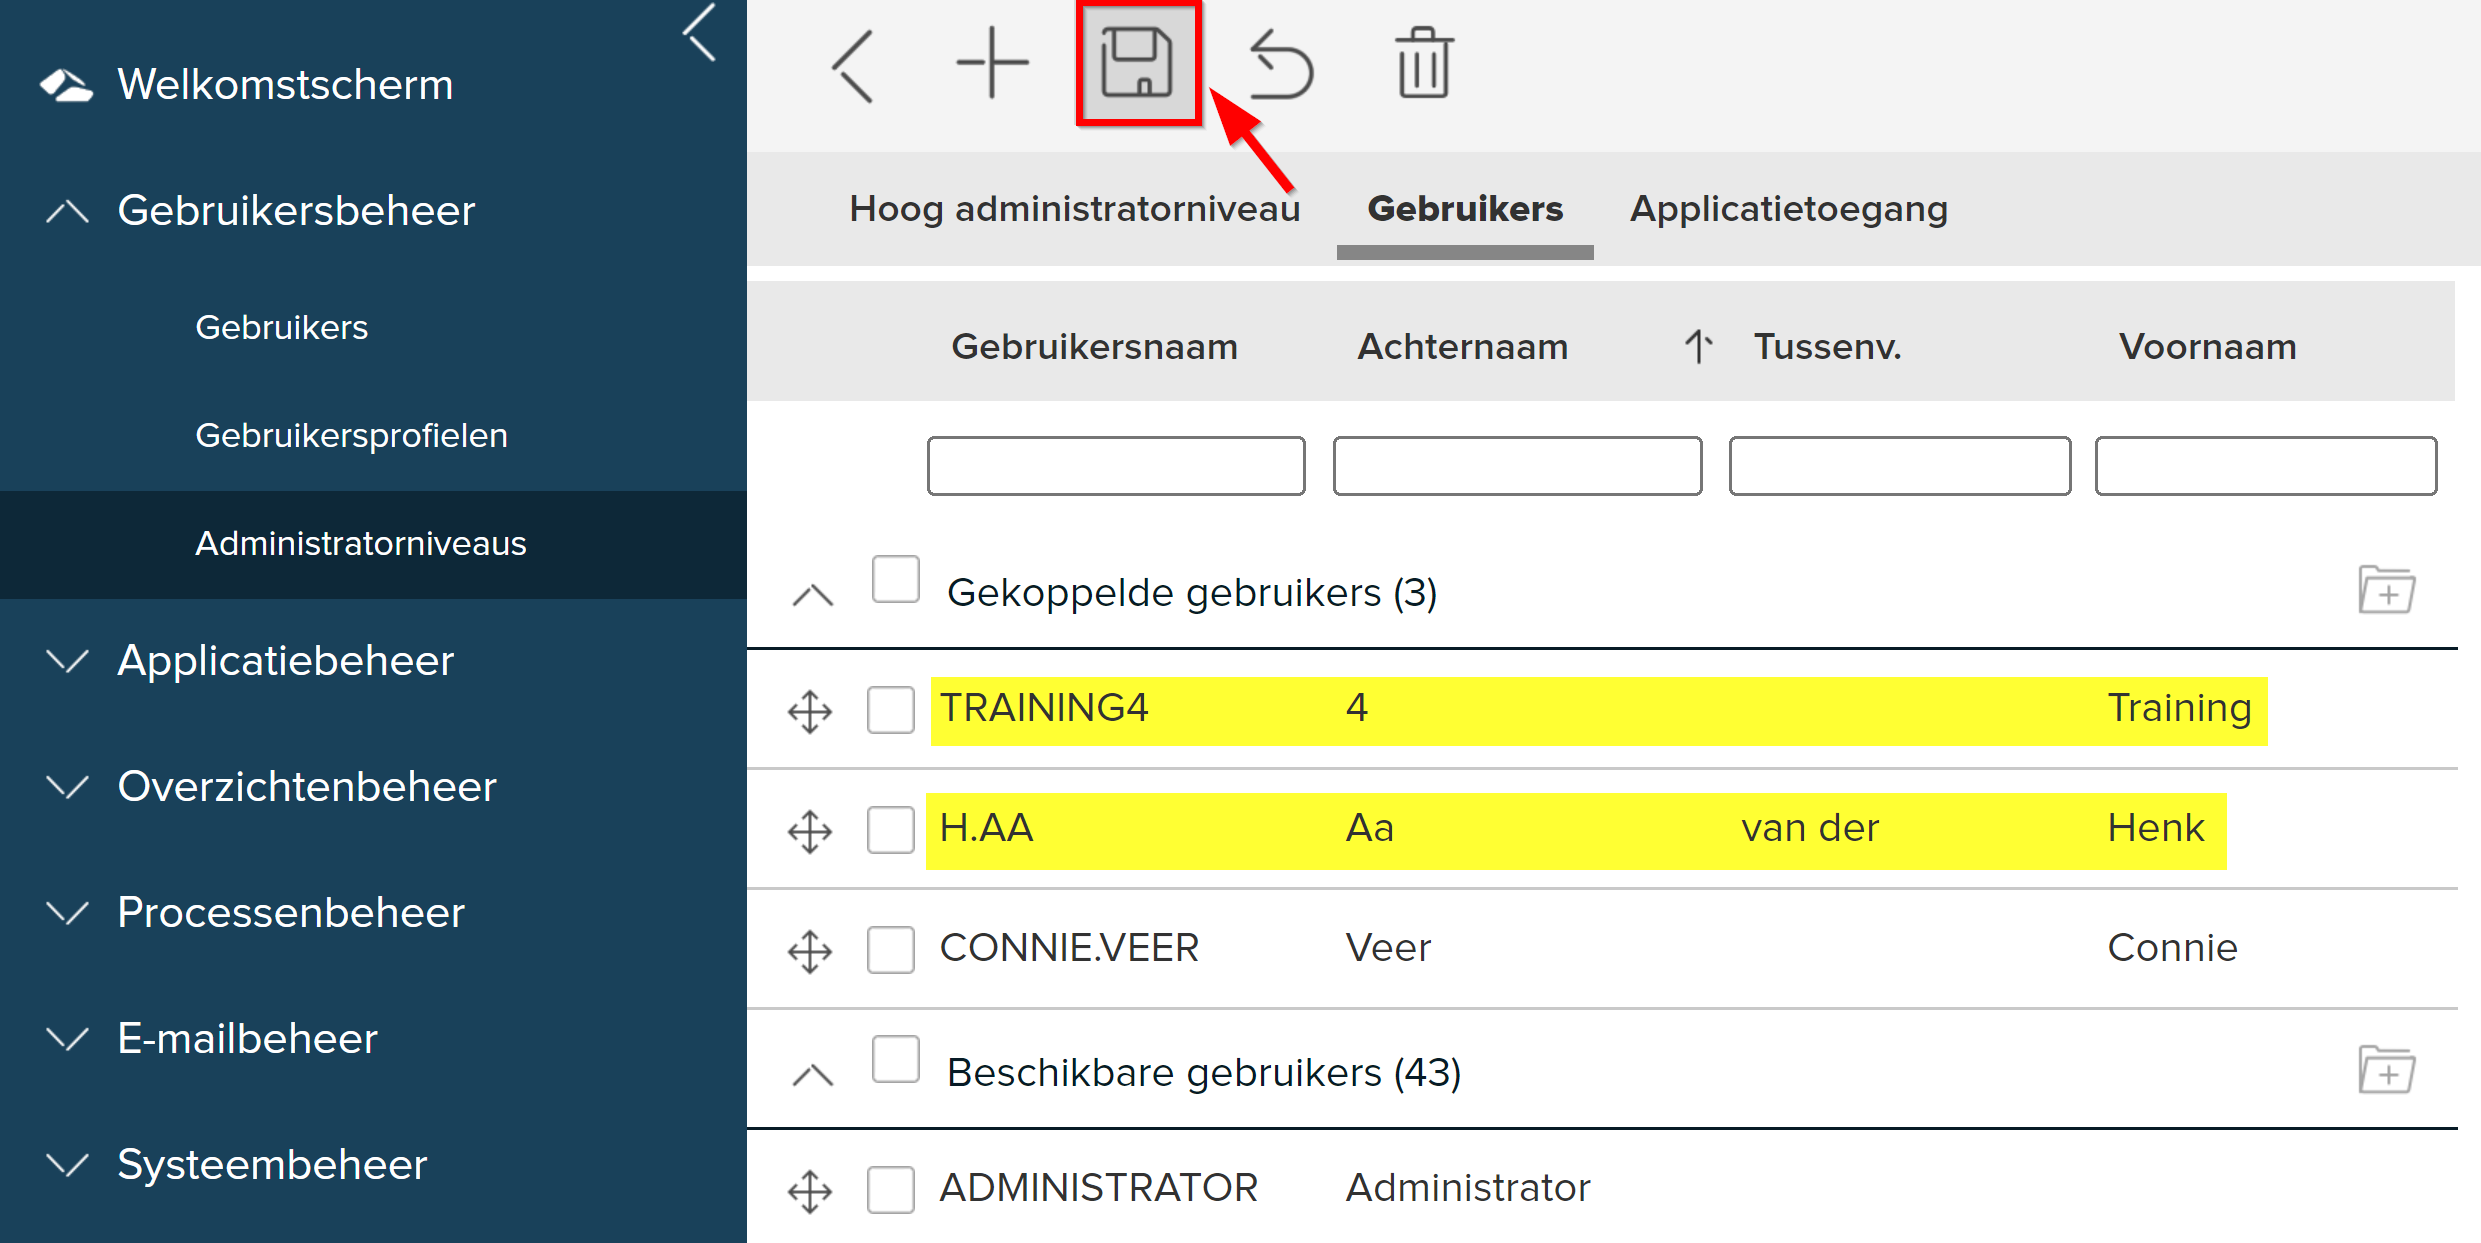Click 'van der' in the Tussenv. column
The width and height of the screenshot is (2481, 1243).
pyautogui.click(x=1811, y=828)
